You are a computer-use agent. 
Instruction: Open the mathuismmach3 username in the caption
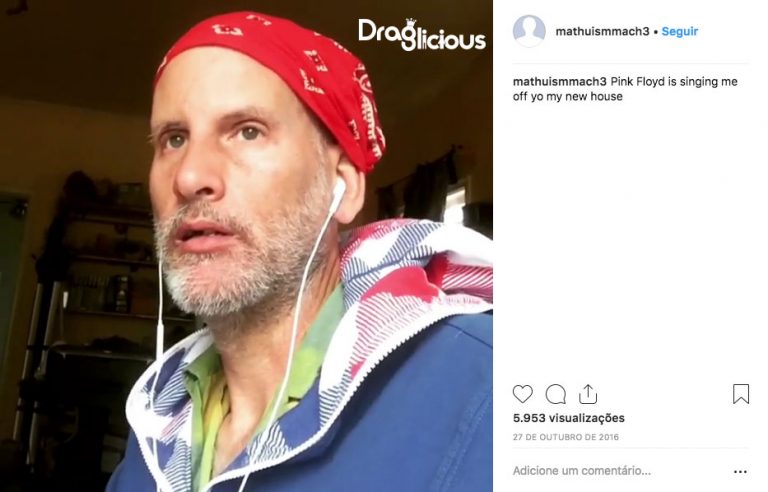[x=560, y=81]
